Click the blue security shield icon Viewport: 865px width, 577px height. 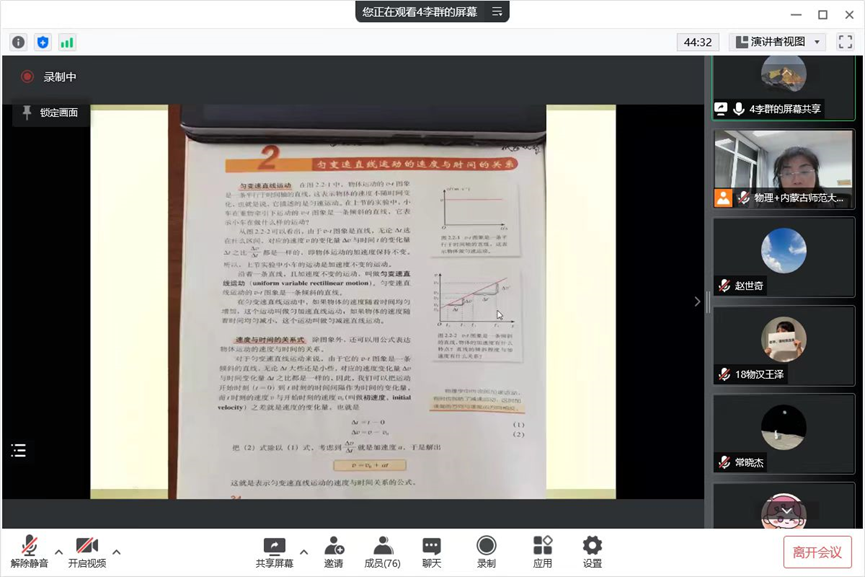point(42,42)
